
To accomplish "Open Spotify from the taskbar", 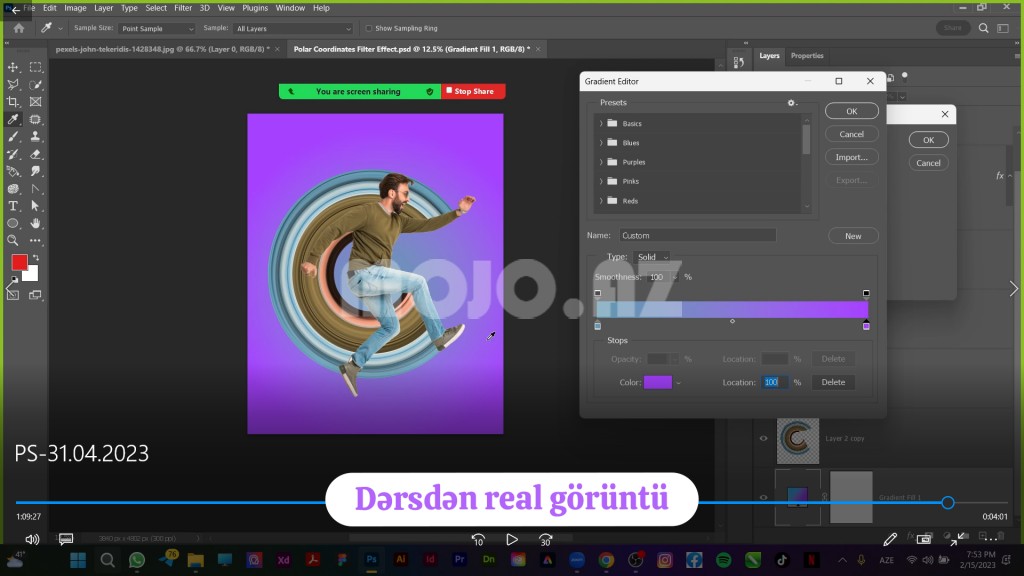I will point(723,560).
